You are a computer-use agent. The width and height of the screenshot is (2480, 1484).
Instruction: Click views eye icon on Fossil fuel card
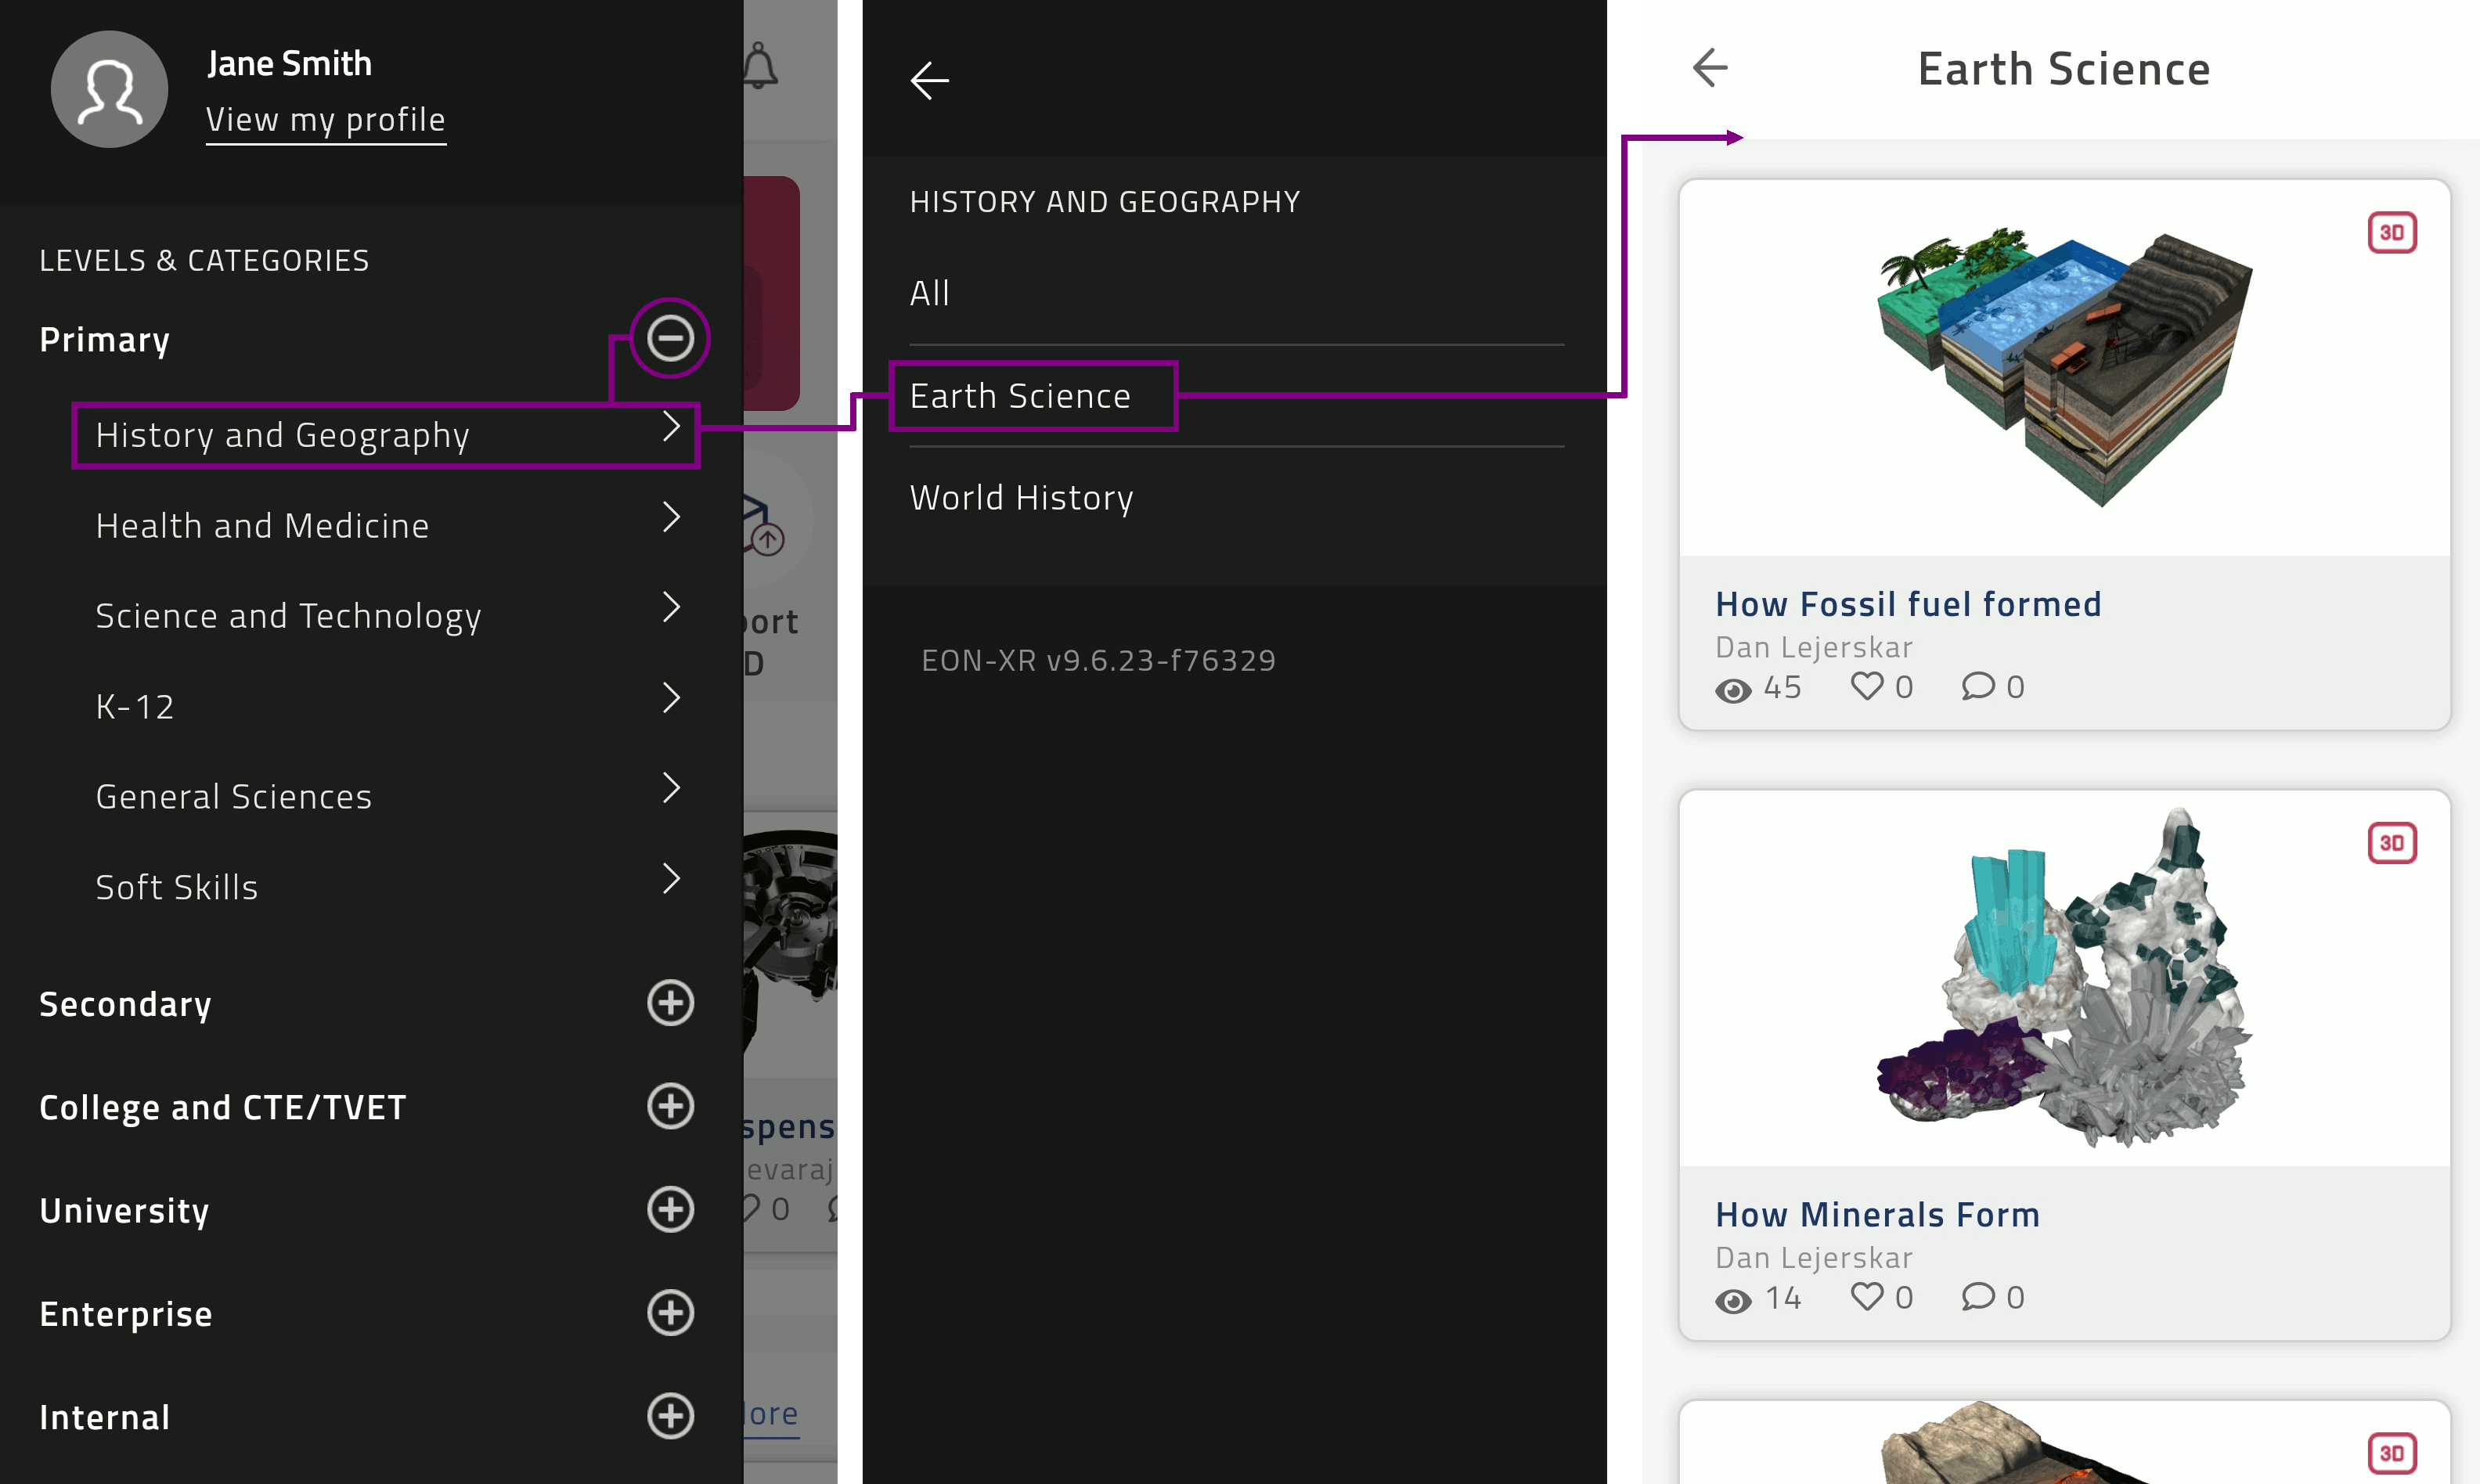pyautogui.click(x=1733, y=690)
